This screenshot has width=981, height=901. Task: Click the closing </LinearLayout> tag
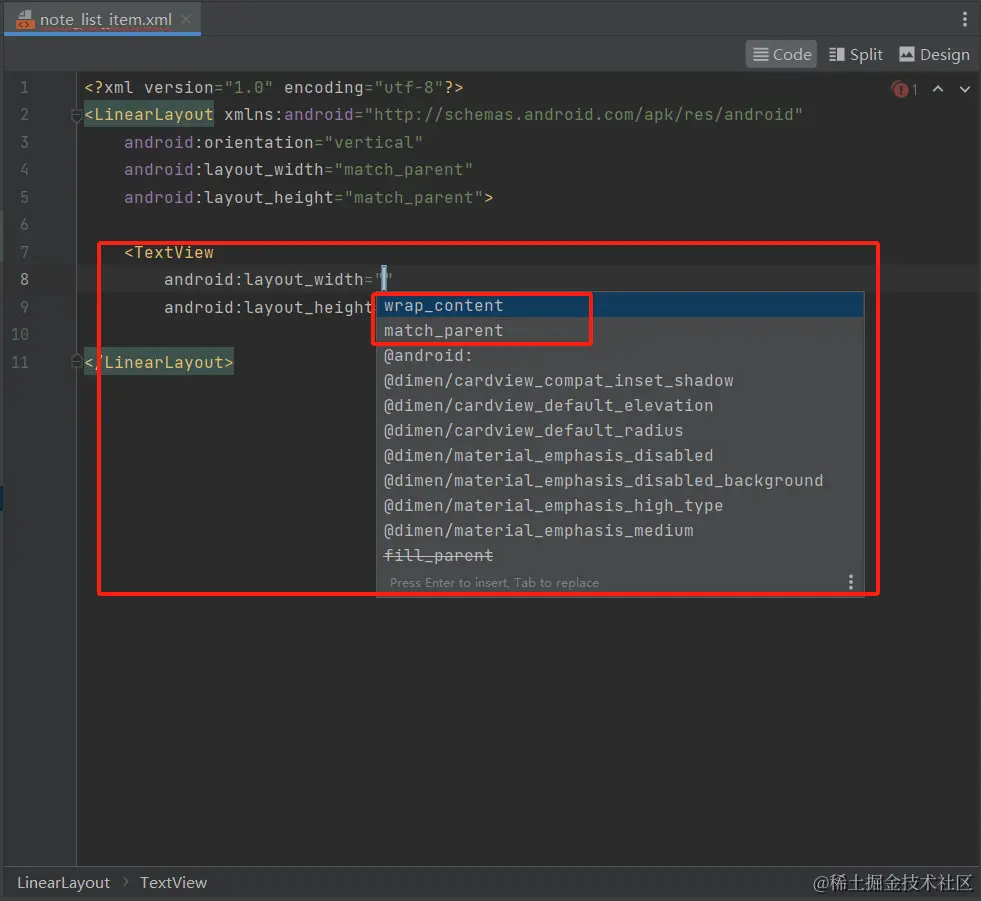(x=159, y=362)
